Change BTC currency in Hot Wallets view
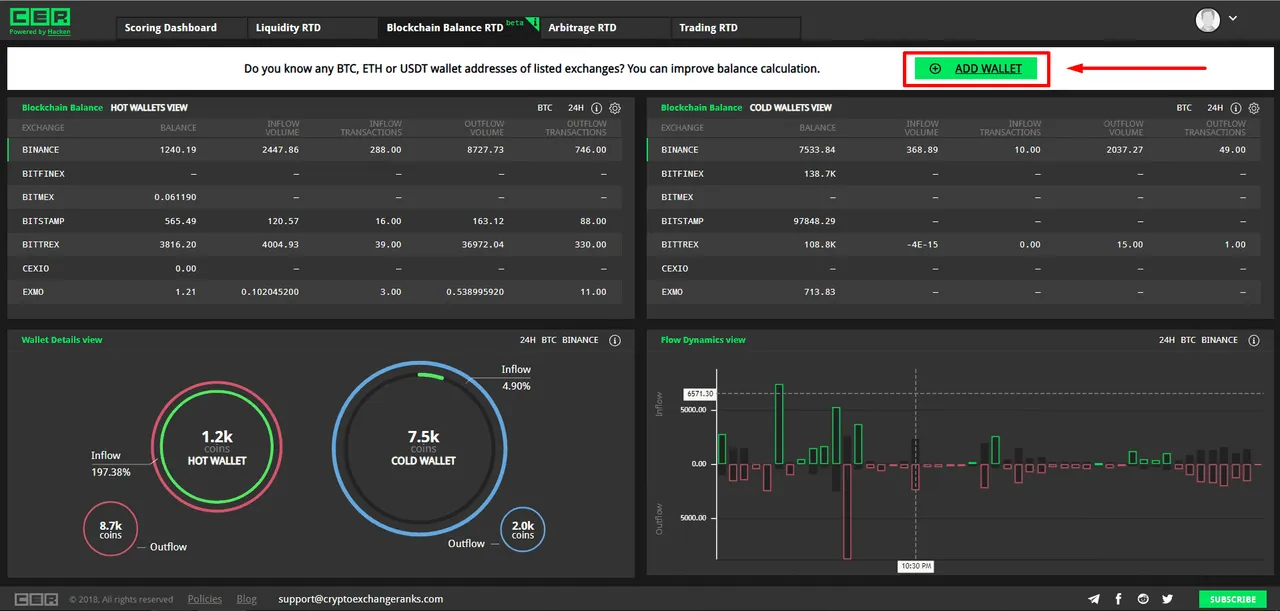Image resolution: width=1280 pixels, height=611 pixels. pos(545,108)
